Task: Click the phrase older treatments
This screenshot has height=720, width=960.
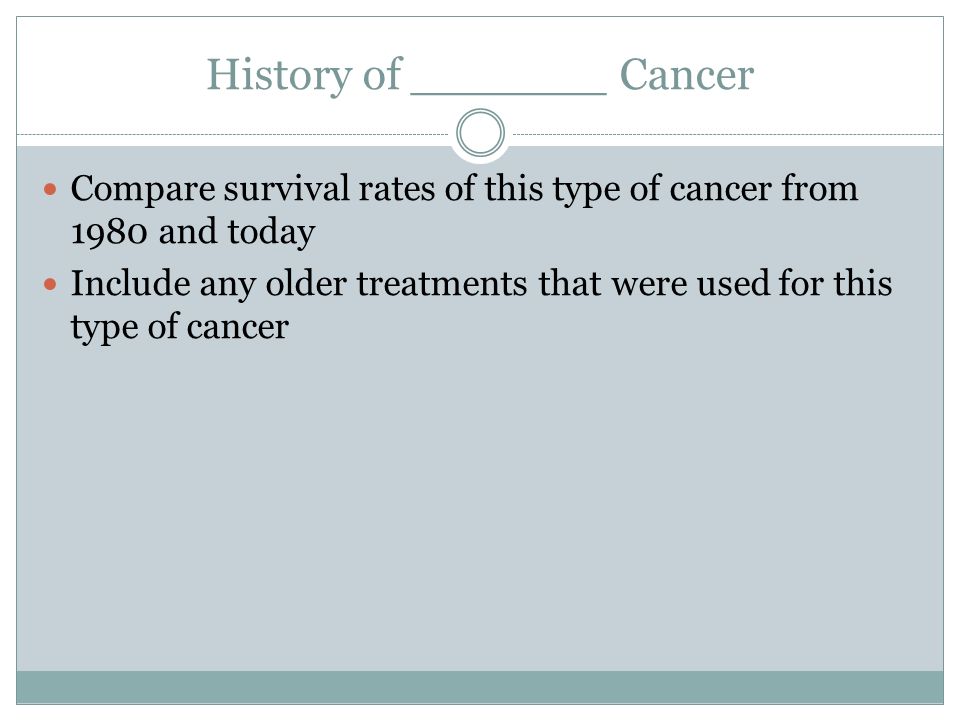Action: (x=396, y=283)
